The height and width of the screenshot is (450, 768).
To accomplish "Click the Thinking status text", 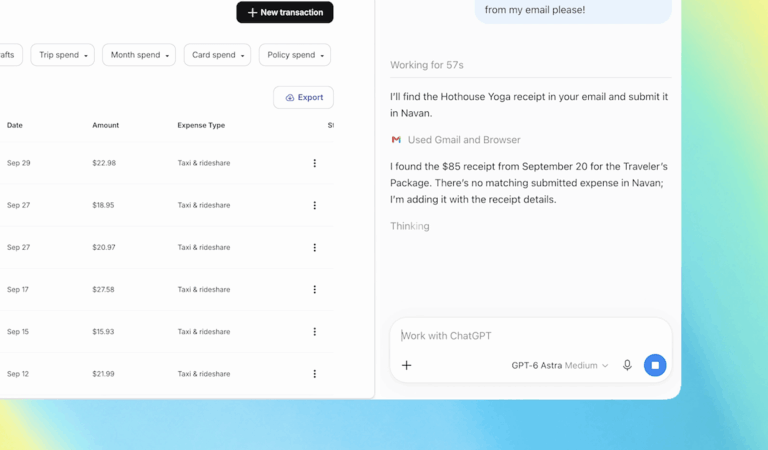I will 409,226.
